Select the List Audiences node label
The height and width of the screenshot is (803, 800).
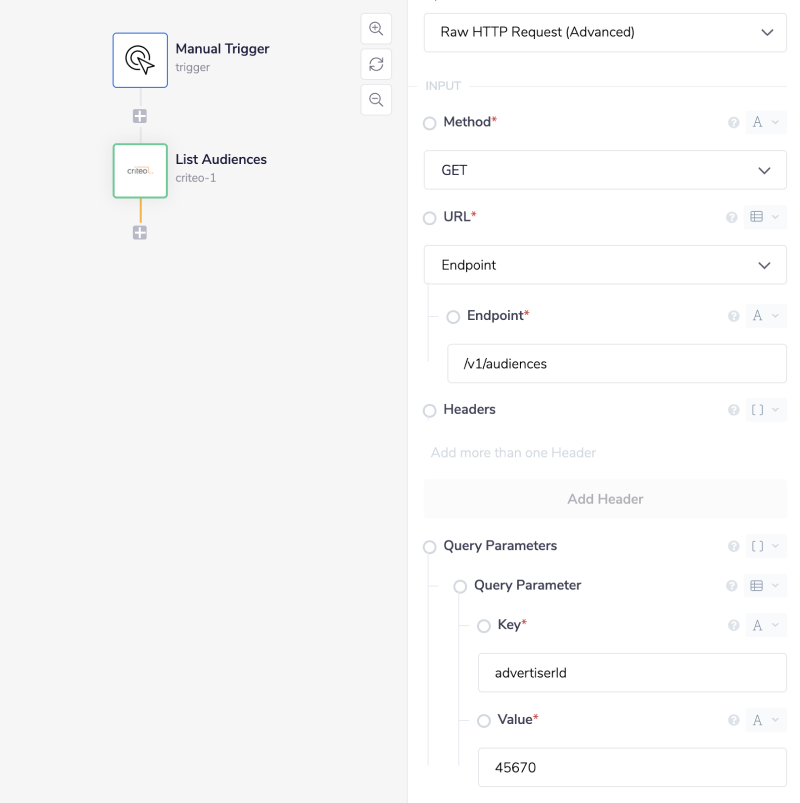pyautogui.click(x=220, y=159)
